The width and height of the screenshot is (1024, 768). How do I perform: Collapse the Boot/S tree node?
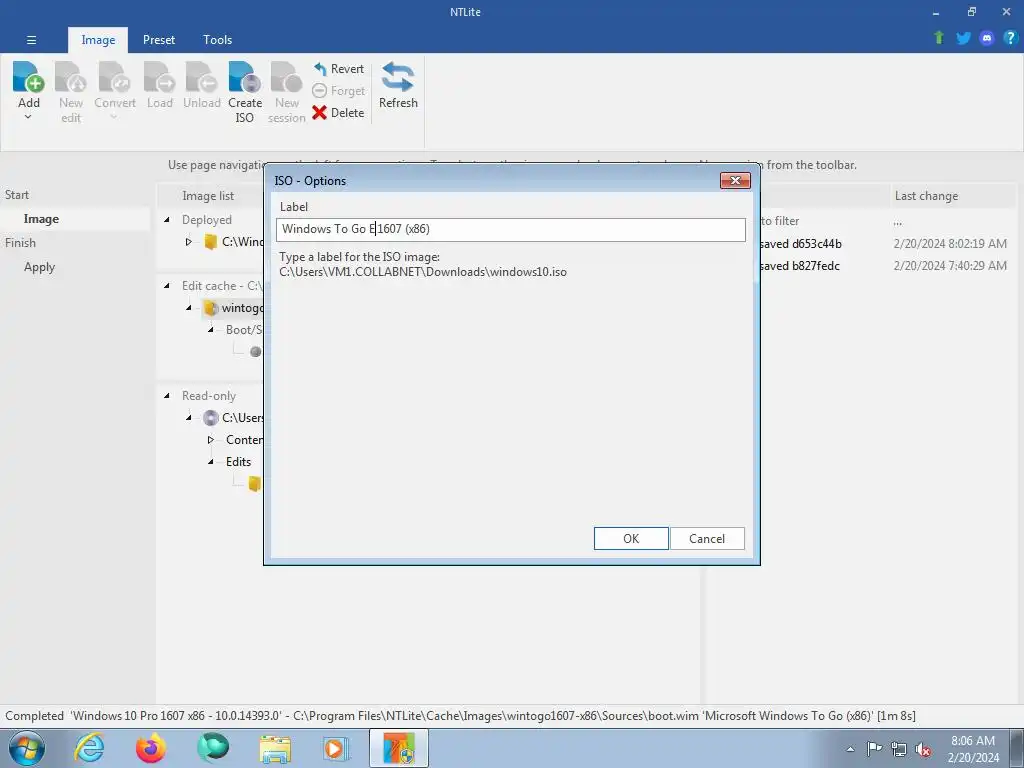210,330
